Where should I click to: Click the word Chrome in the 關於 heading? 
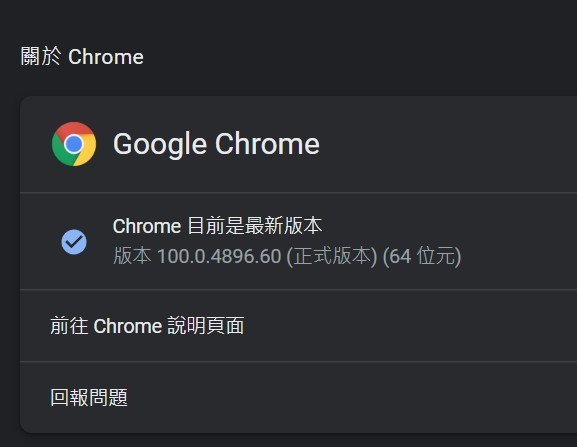(106, 57)
